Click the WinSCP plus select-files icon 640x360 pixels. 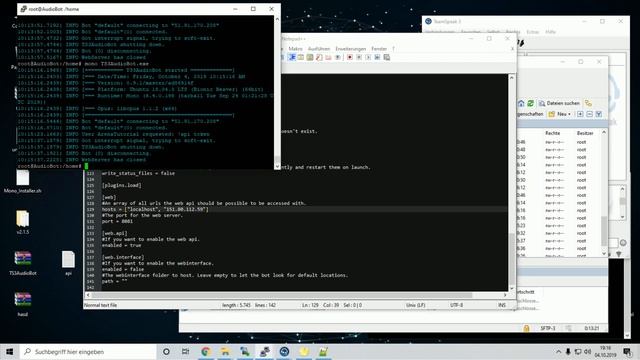click(x=580, y=114)
